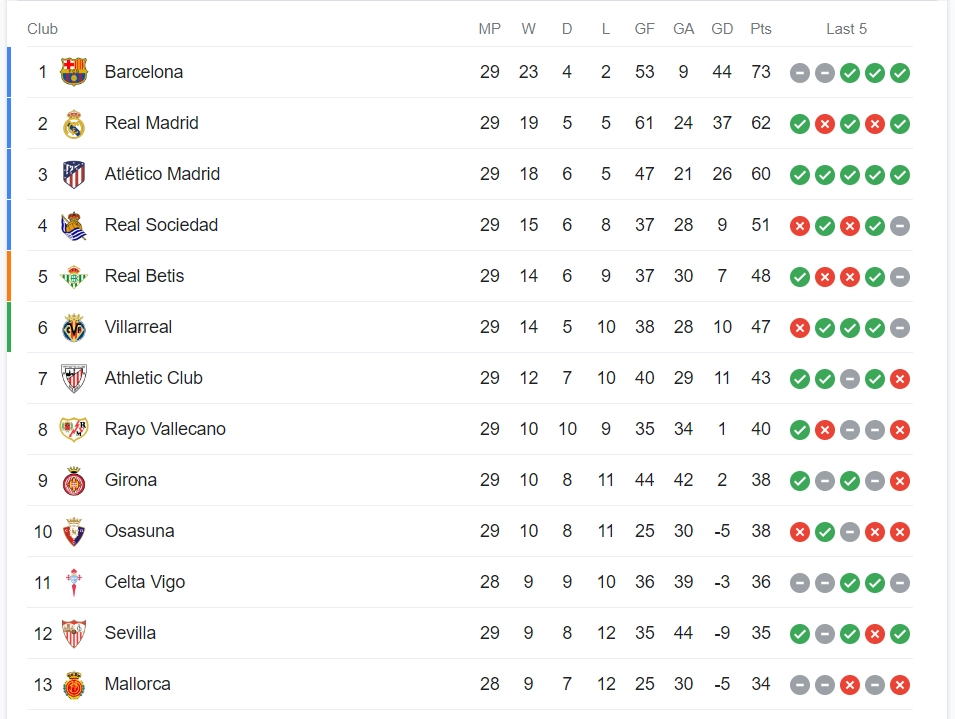Click the Mallorca crest icon
This screenshot has width=955, height=719.
point(75,684)
